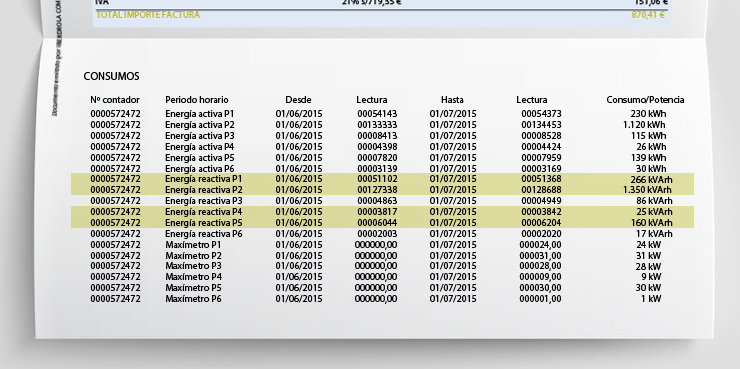Select final reading '00004949'
Viewport: 740px width, 369px height.
click(x=541, y=201)
